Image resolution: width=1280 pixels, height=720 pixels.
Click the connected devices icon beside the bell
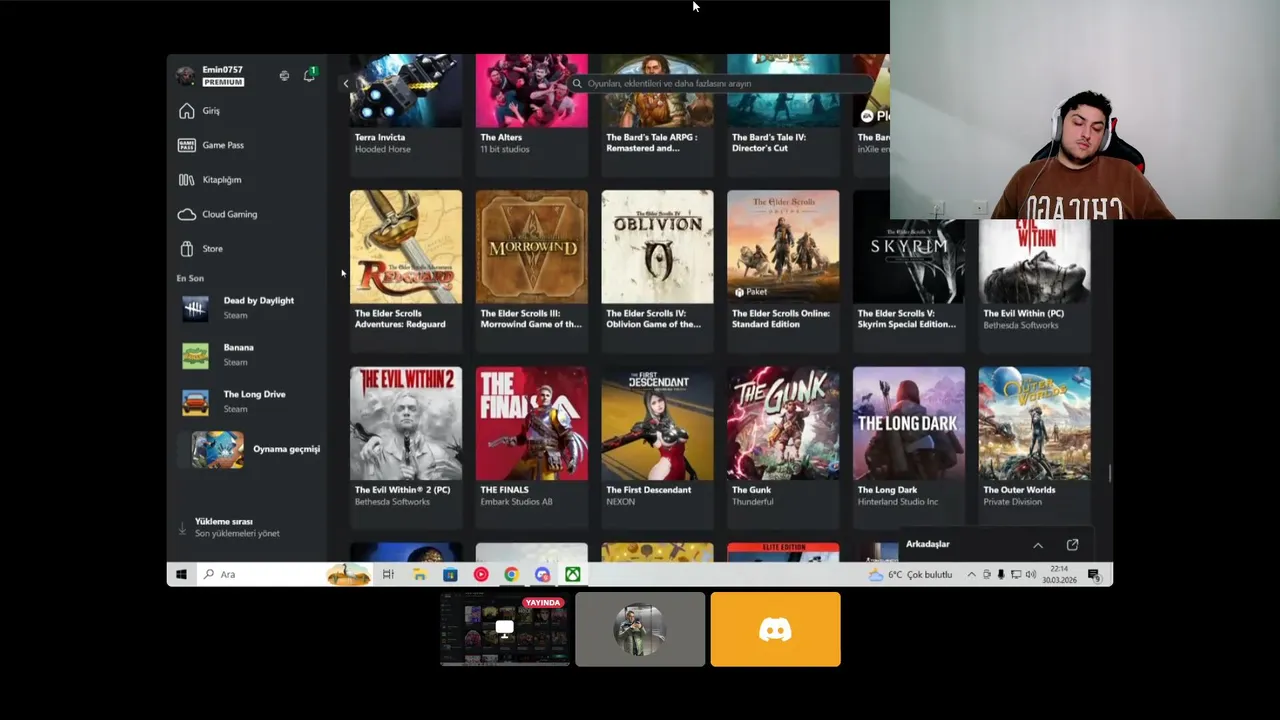(284, 76)
